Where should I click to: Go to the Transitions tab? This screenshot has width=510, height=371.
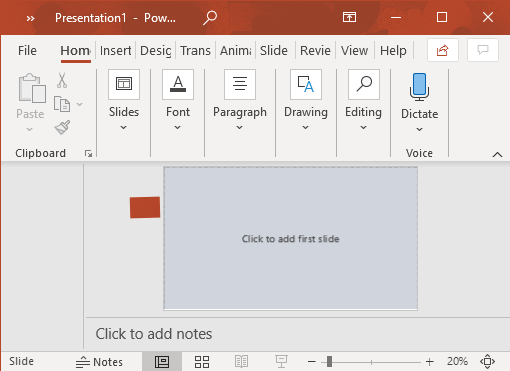(195, 51)
